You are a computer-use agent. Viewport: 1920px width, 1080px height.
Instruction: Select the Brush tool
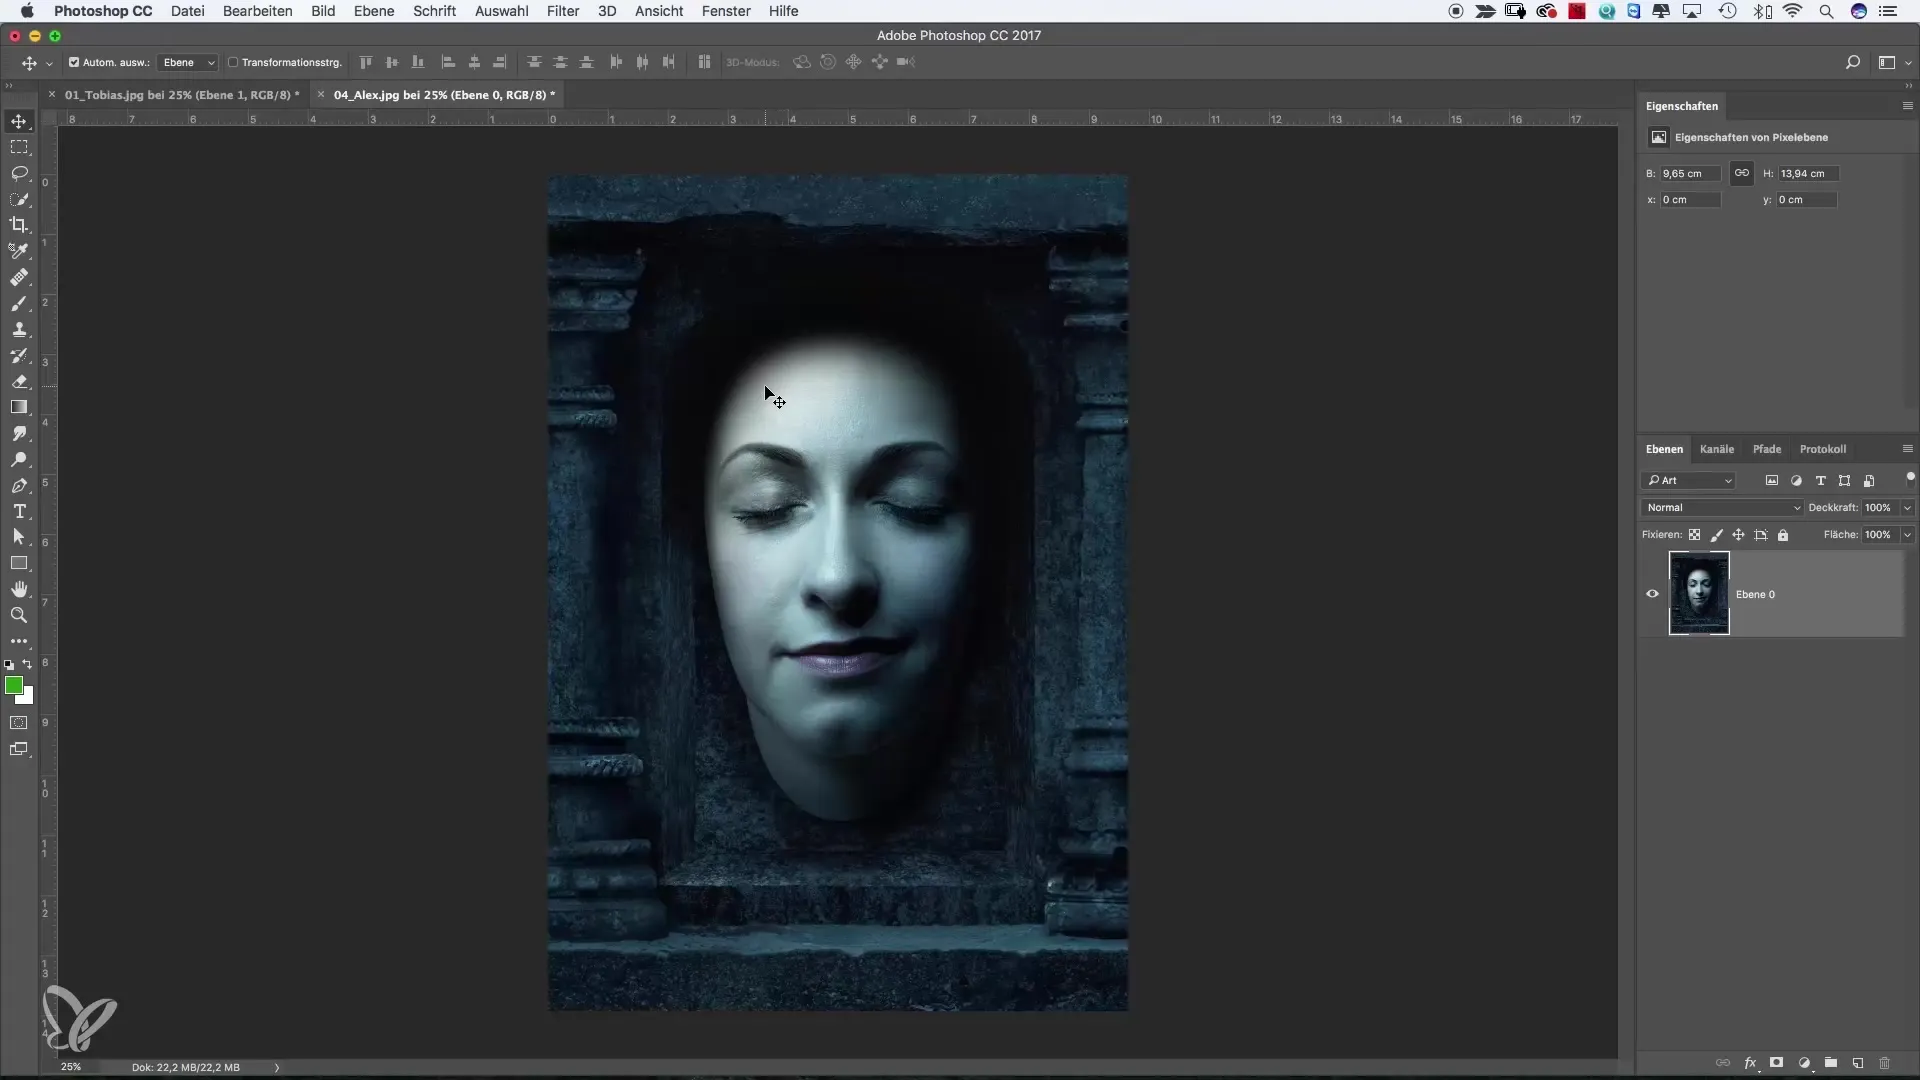pyautogui.click(x=19, y=303)
